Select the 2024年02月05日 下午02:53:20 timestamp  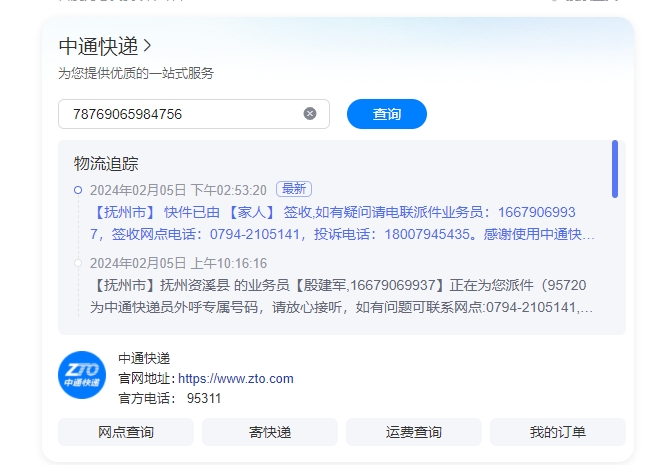(178, 190)
